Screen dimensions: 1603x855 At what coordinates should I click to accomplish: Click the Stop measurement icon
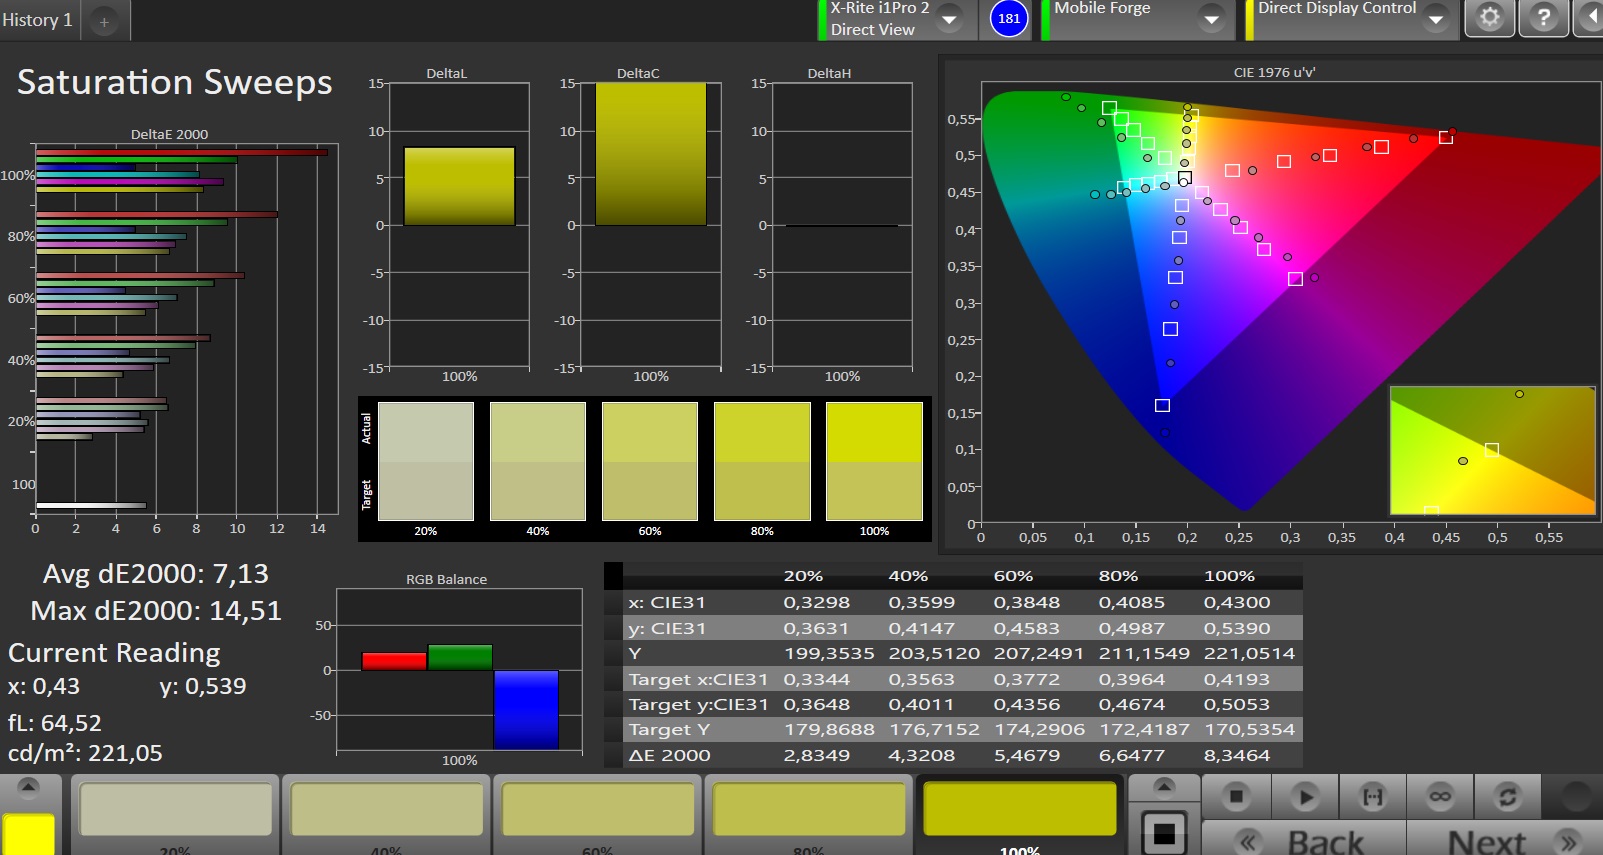click(x=1236, y=796)
